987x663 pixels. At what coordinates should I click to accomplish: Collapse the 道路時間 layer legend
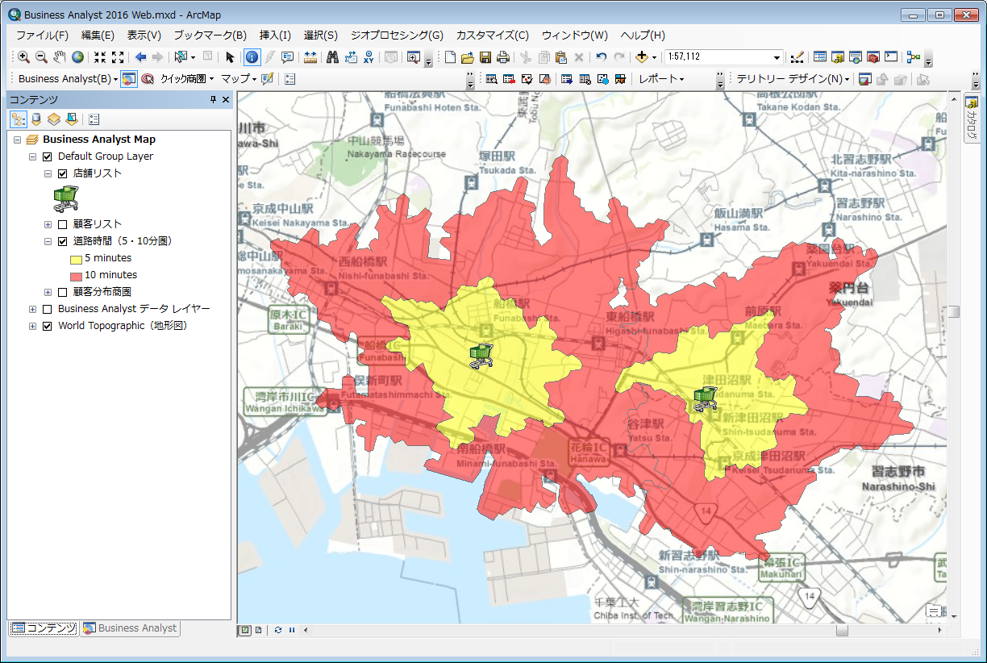click(x=48, y=241)
